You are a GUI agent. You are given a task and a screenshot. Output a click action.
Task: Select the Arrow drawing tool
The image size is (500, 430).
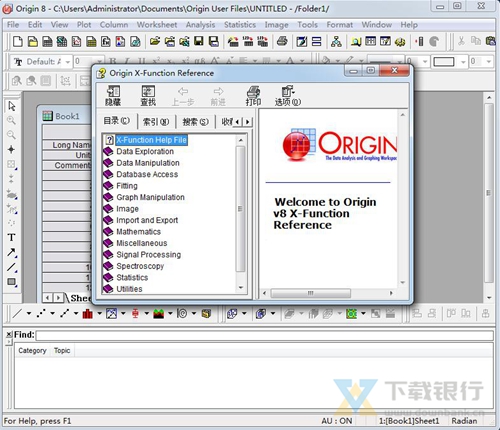(x=12, y=252)
